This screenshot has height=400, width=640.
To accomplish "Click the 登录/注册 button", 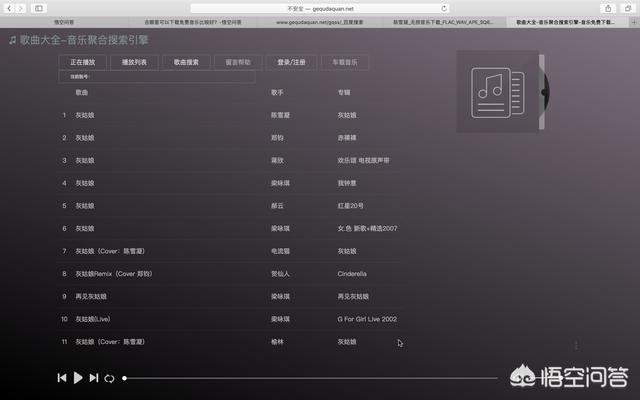I will coord(291,62).
